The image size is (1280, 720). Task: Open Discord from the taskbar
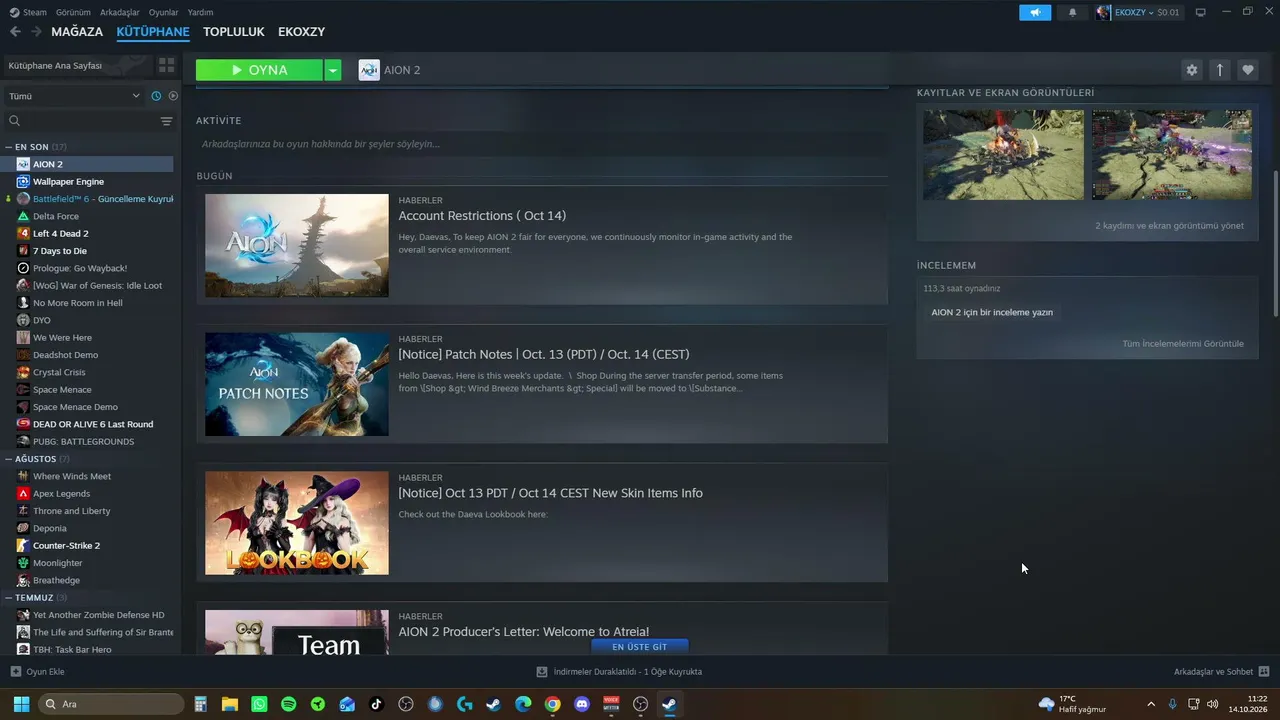pyautogui.click(x=582, y=704)
